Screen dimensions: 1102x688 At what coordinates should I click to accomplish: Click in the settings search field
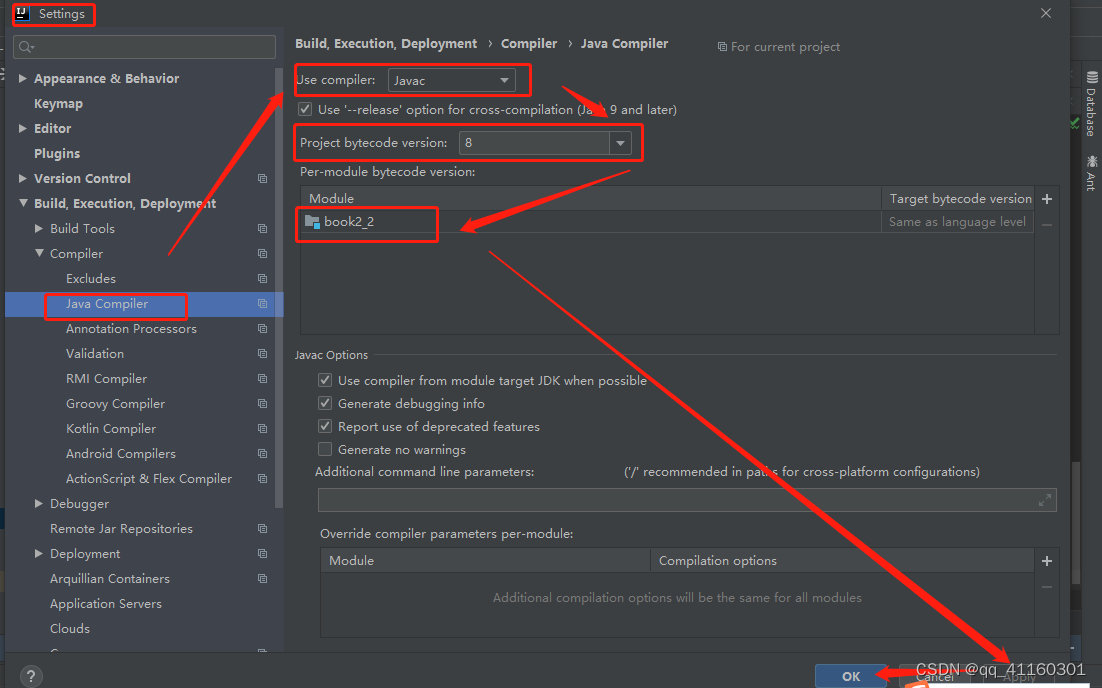tap(144, 47)
